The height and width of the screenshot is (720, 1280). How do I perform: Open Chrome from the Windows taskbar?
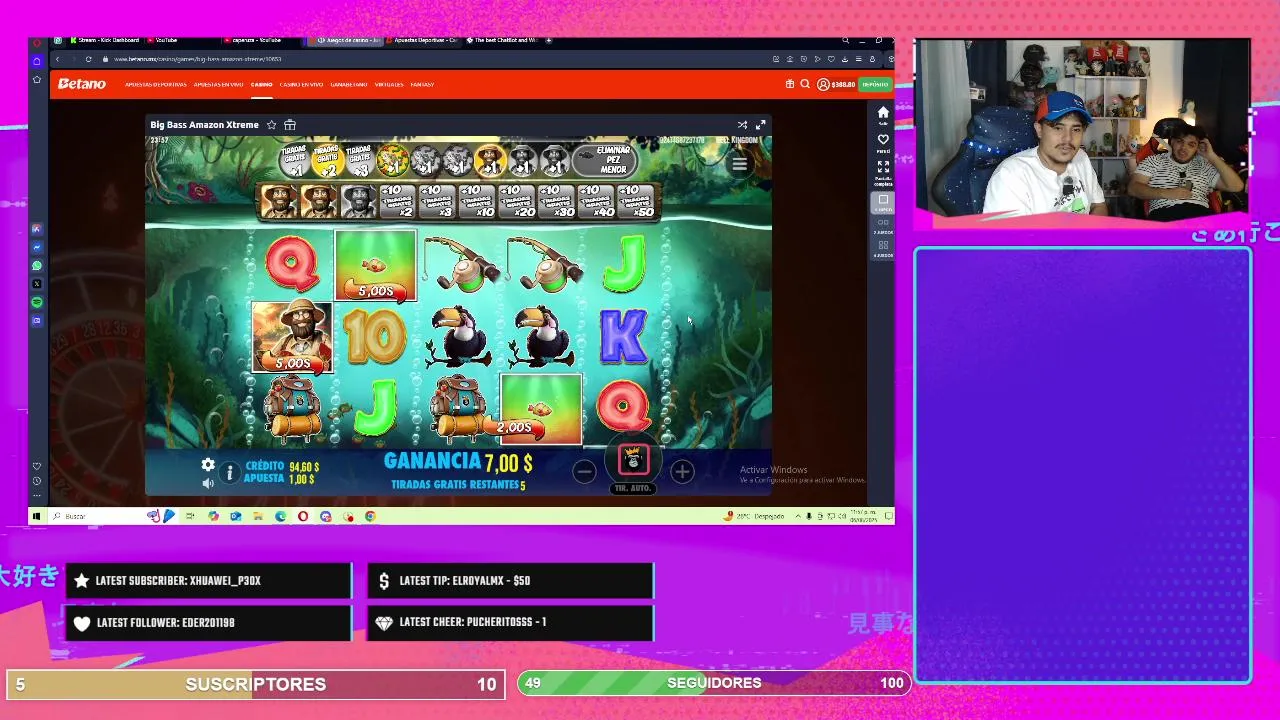[x=370, y=516]
